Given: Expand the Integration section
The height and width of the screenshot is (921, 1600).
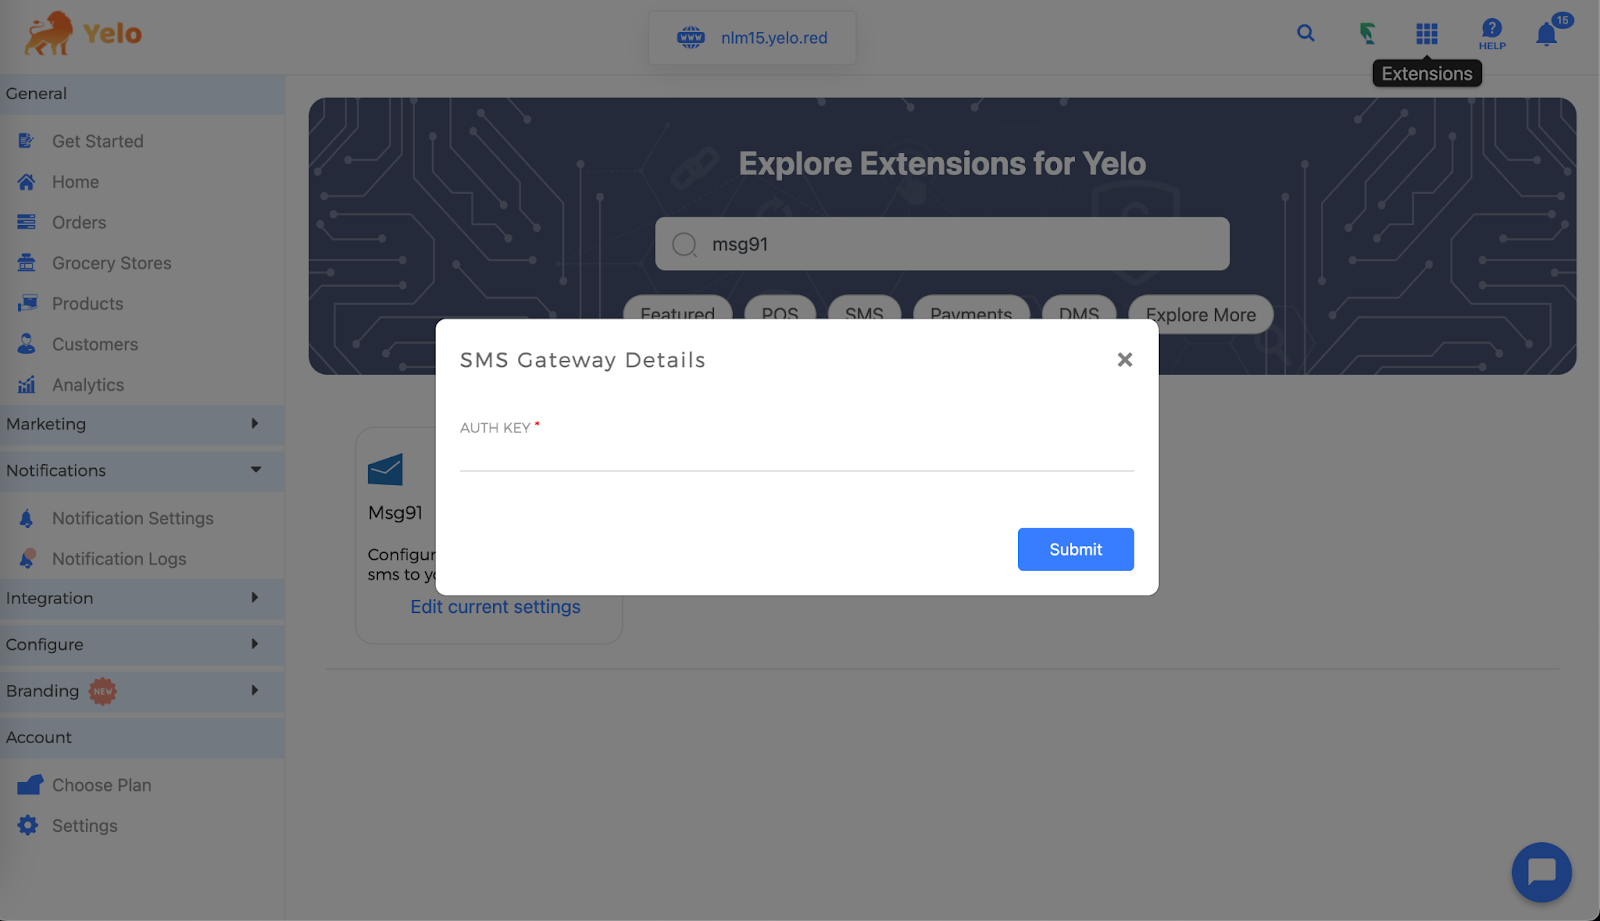Looking at the screenshot, I should coord(142,598).
